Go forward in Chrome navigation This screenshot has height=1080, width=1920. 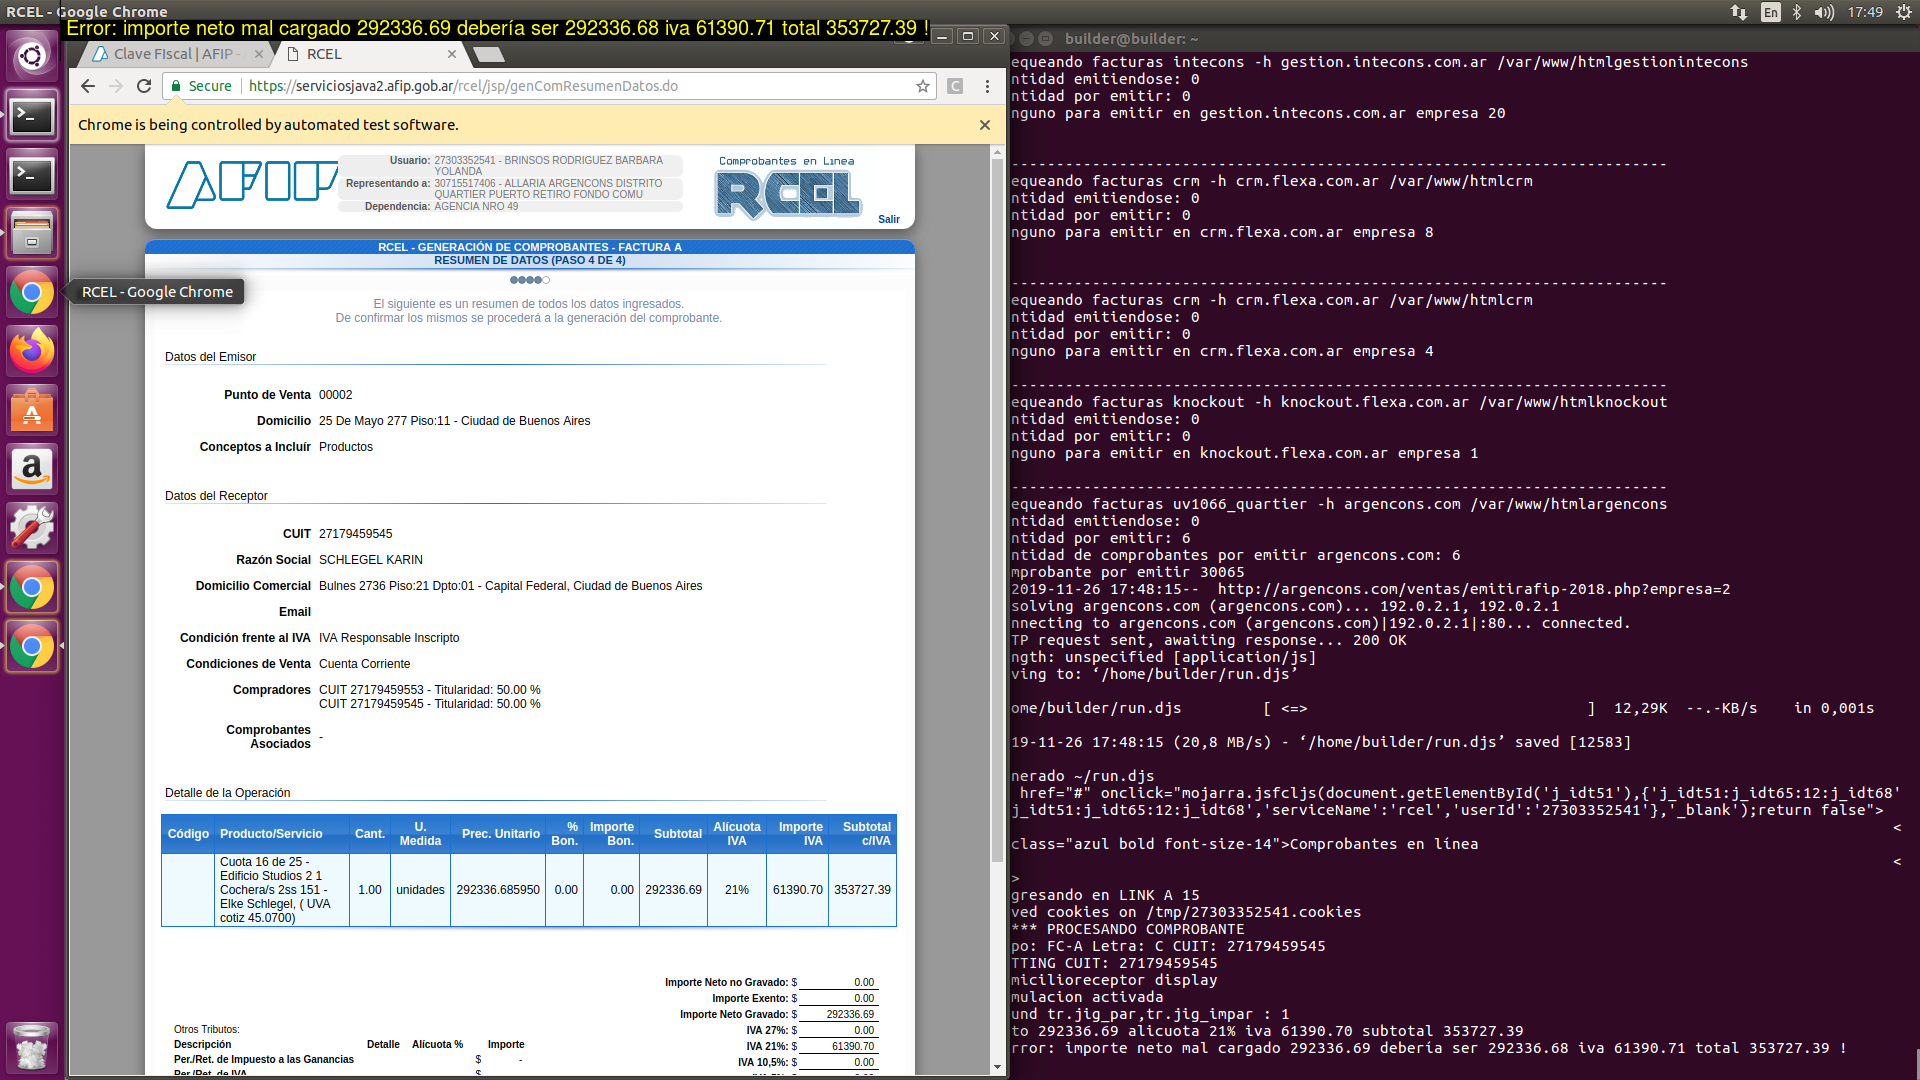[x=116, y=86]
